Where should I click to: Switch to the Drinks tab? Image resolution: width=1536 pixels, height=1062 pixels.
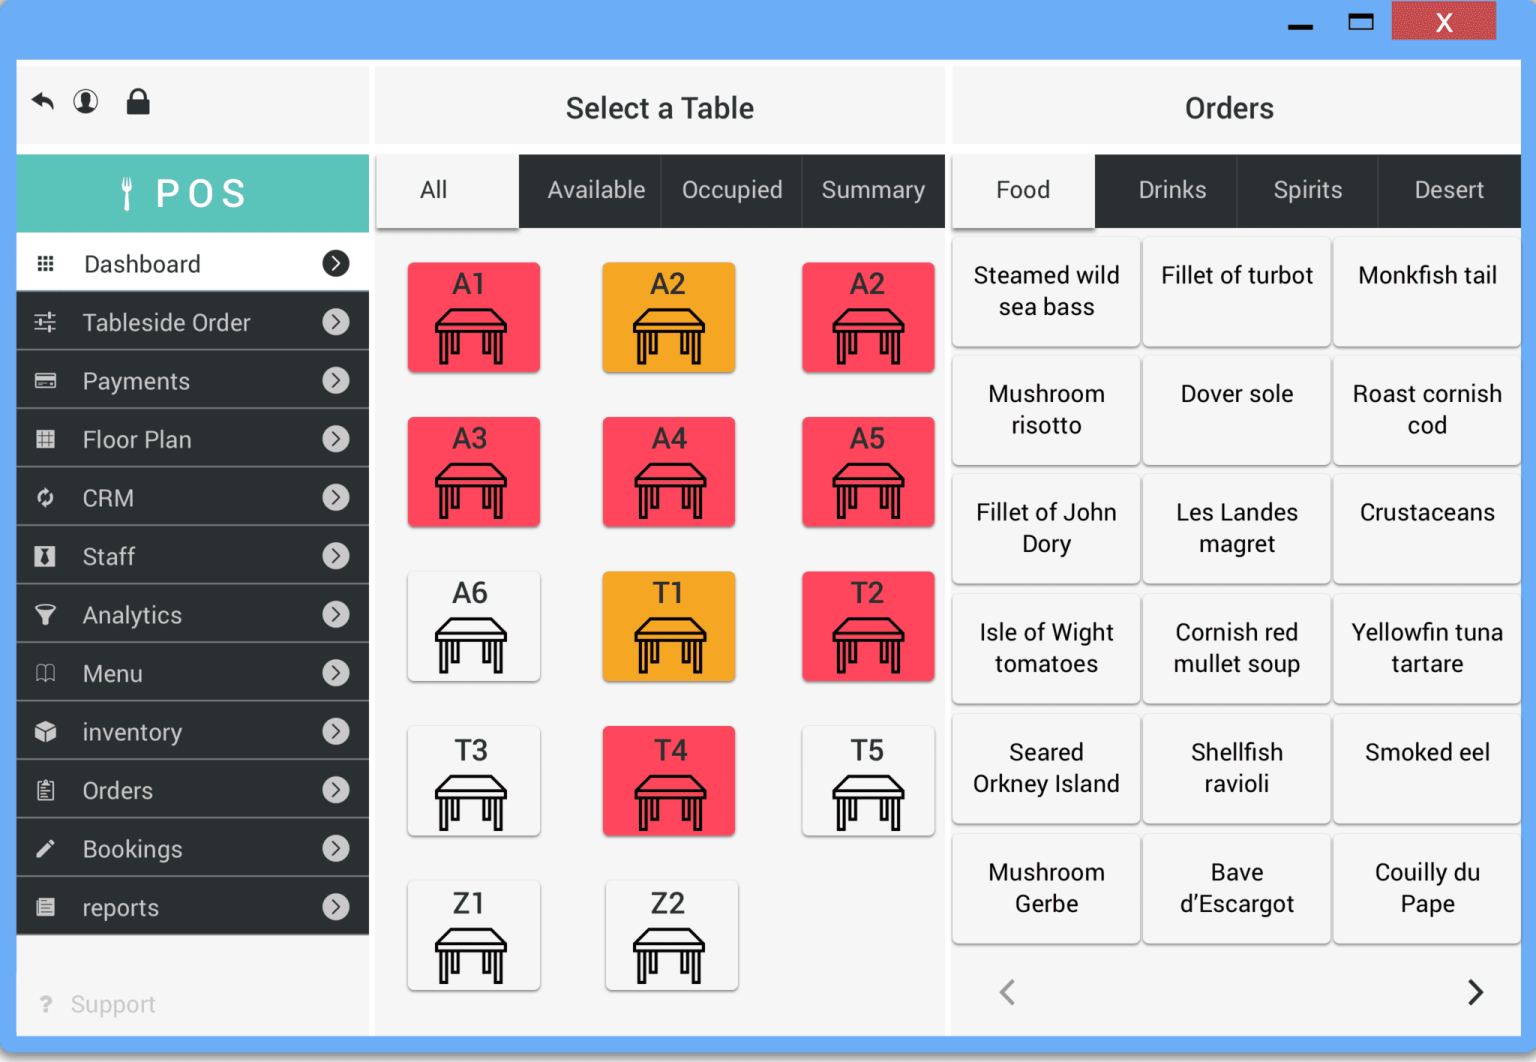pos(1172,190)
